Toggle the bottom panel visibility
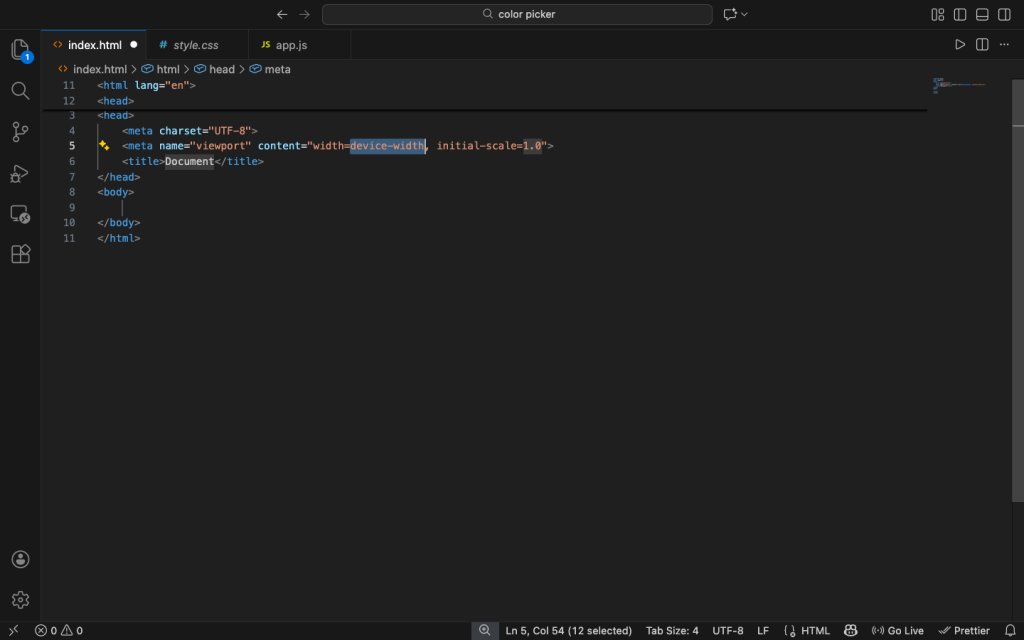The height and width of the screenshot is (640, 1024). [x=982, y=14]
